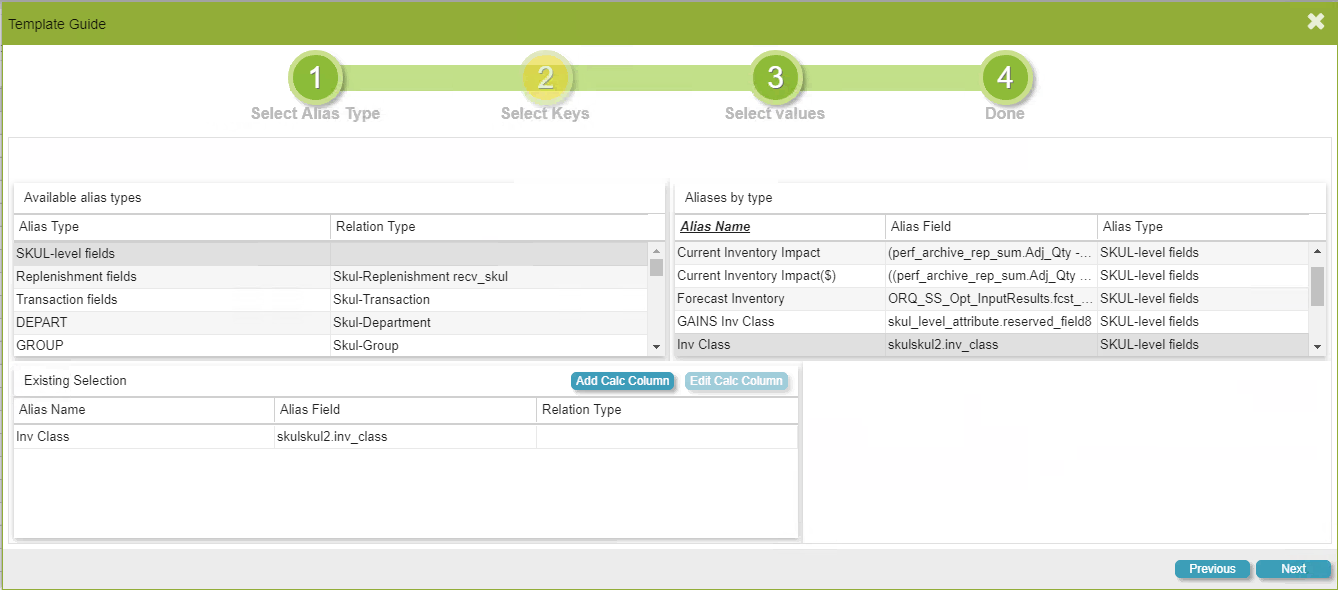Go back with the Previous button
1338x590 pixels.
coord(1212,569)
